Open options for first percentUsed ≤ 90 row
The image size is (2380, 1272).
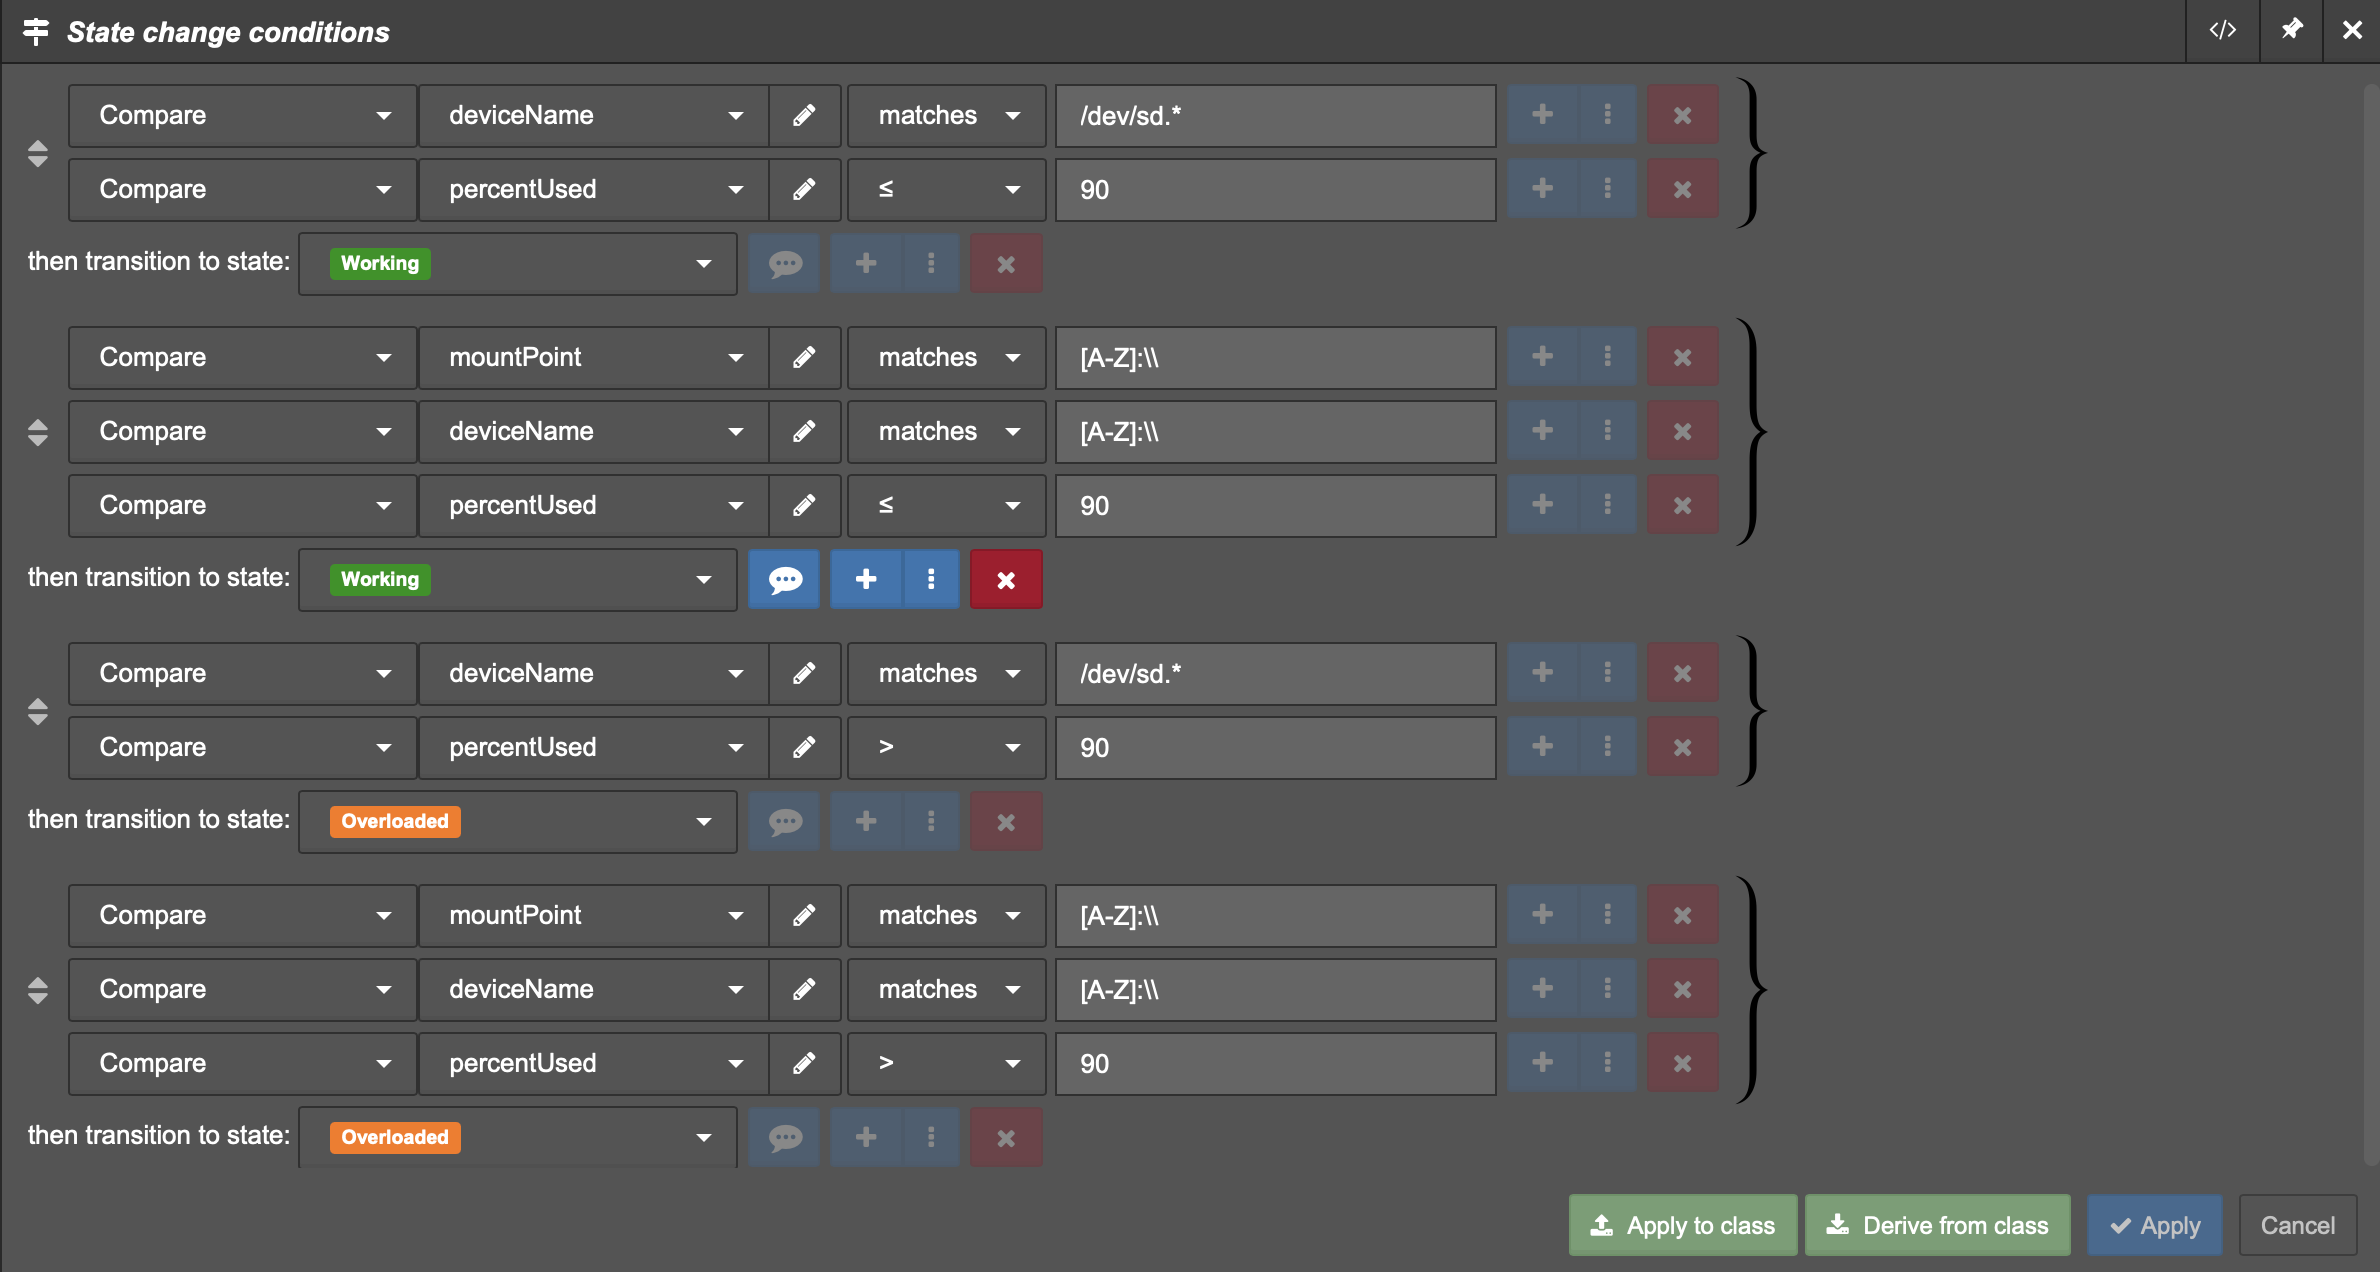1607,189
